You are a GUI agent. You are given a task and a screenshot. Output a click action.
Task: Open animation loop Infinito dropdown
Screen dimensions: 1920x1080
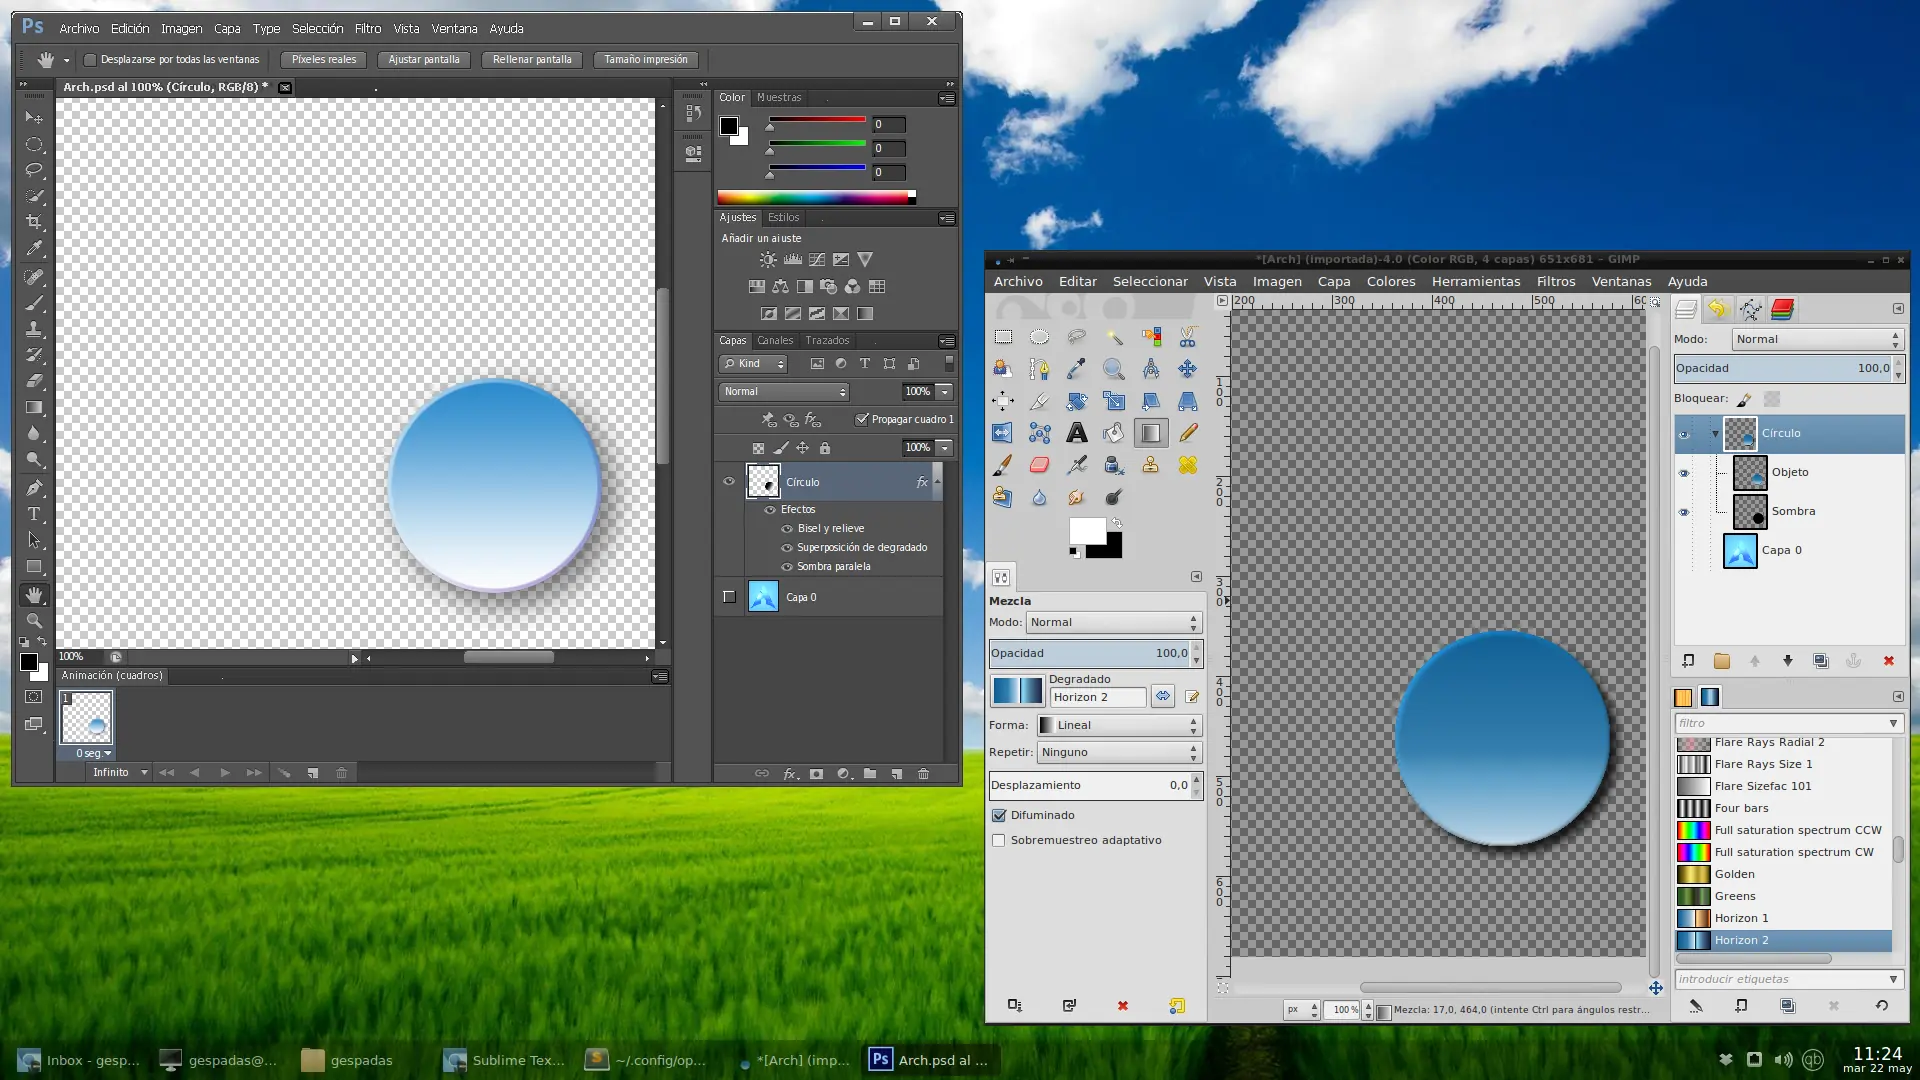tap(120, 772)
